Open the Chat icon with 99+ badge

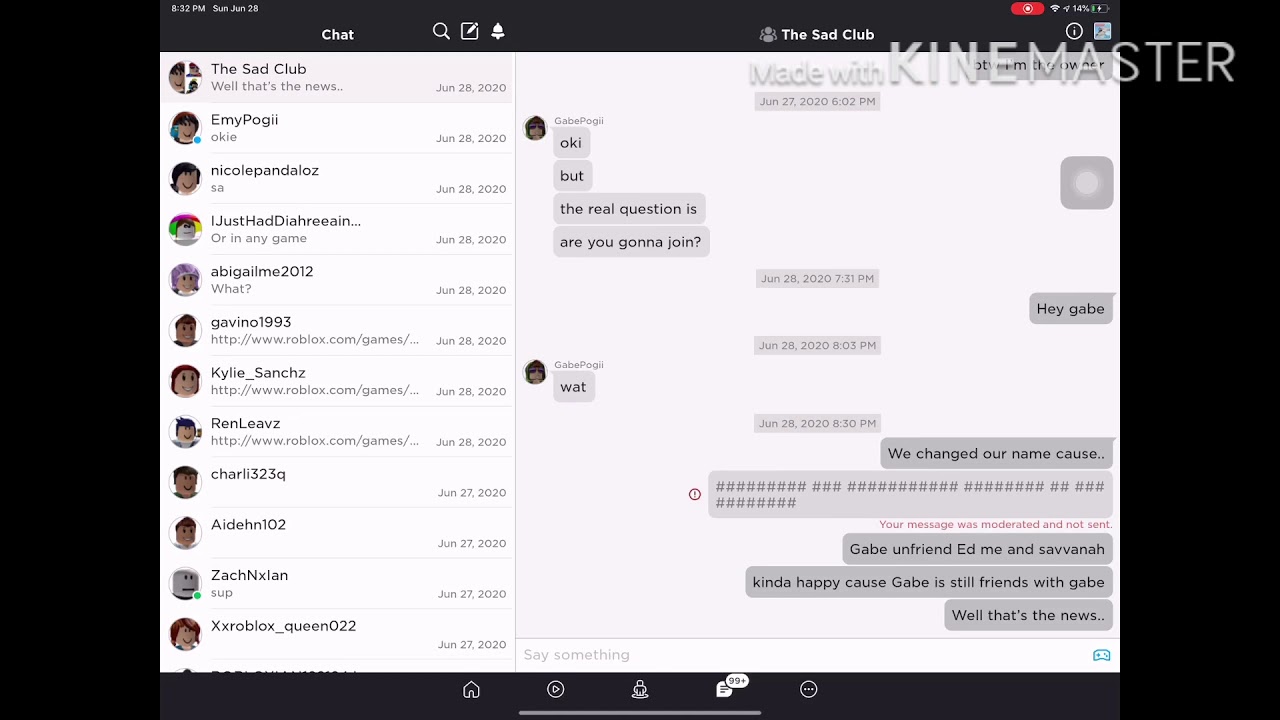pos(725,689)
